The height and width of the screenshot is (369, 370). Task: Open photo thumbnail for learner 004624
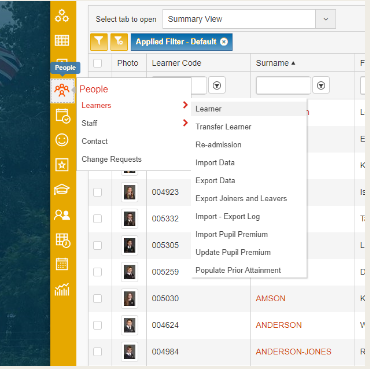tap(129, 325)
